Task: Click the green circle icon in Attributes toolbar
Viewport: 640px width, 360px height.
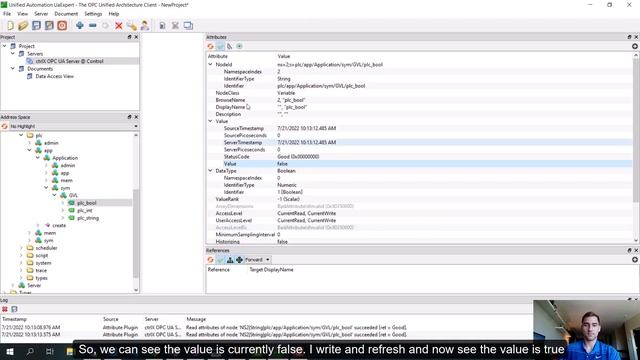Action: pos(239,46)
